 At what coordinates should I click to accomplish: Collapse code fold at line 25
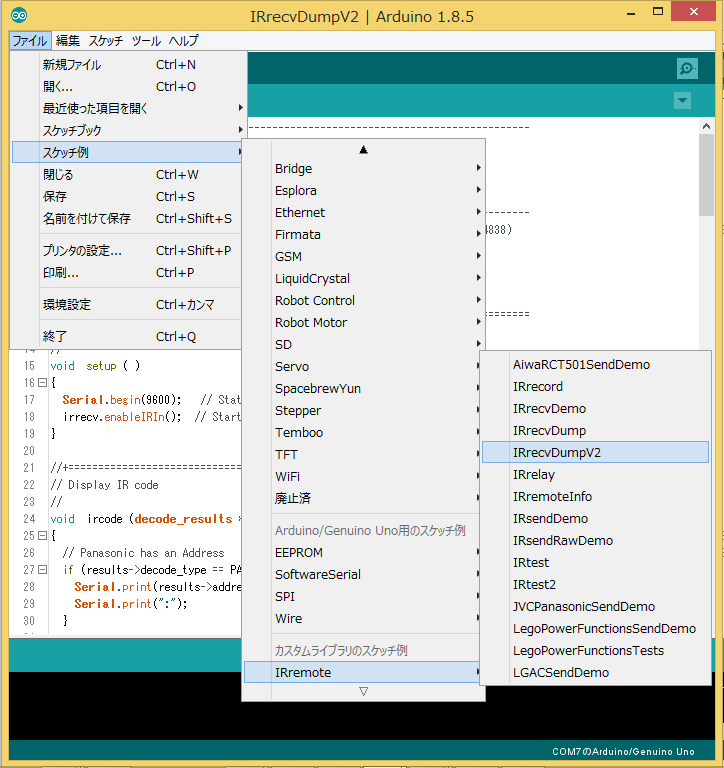42,535
